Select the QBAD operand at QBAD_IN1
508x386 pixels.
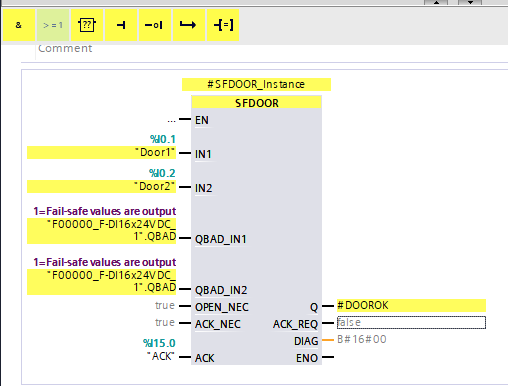tap(101, 231)
